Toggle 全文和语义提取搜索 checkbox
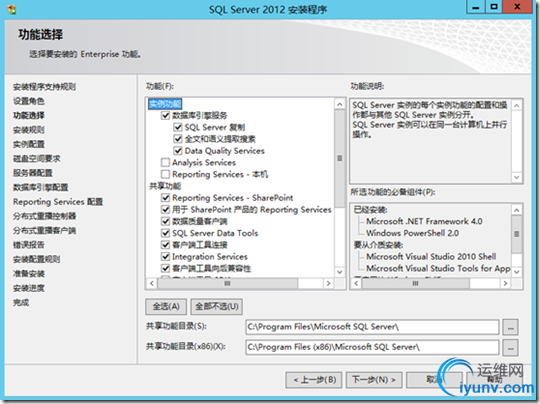 coord(178,139)
